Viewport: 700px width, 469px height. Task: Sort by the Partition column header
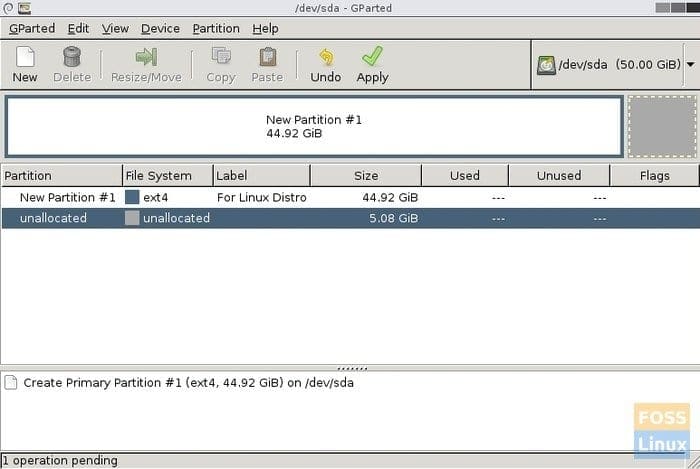(x=62, y=175)
